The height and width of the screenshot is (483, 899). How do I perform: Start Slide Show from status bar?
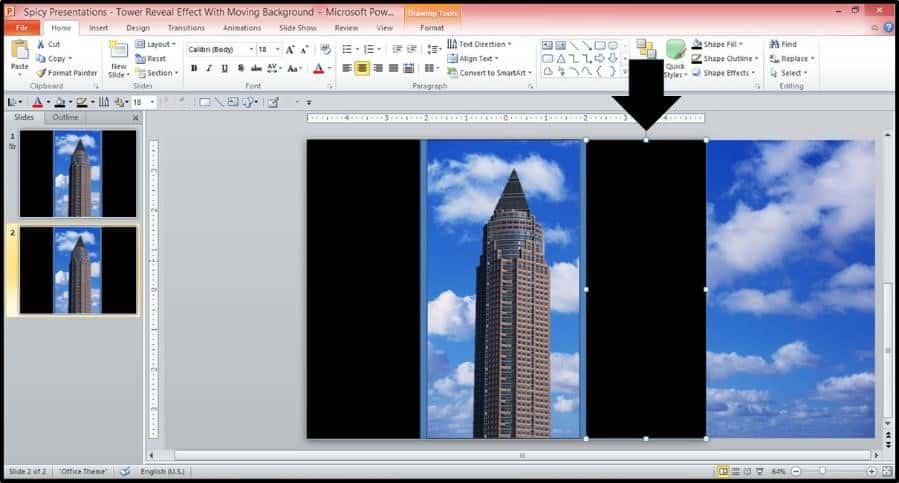760,472
